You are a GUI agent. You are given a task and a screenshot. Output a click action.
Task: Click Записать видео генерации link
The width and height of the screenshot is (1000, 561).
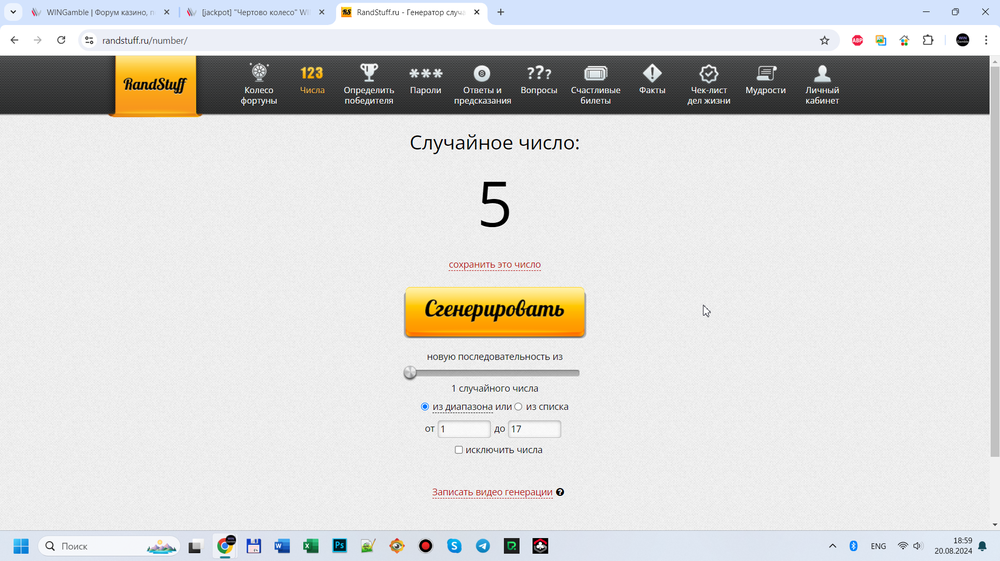(492, 492)
